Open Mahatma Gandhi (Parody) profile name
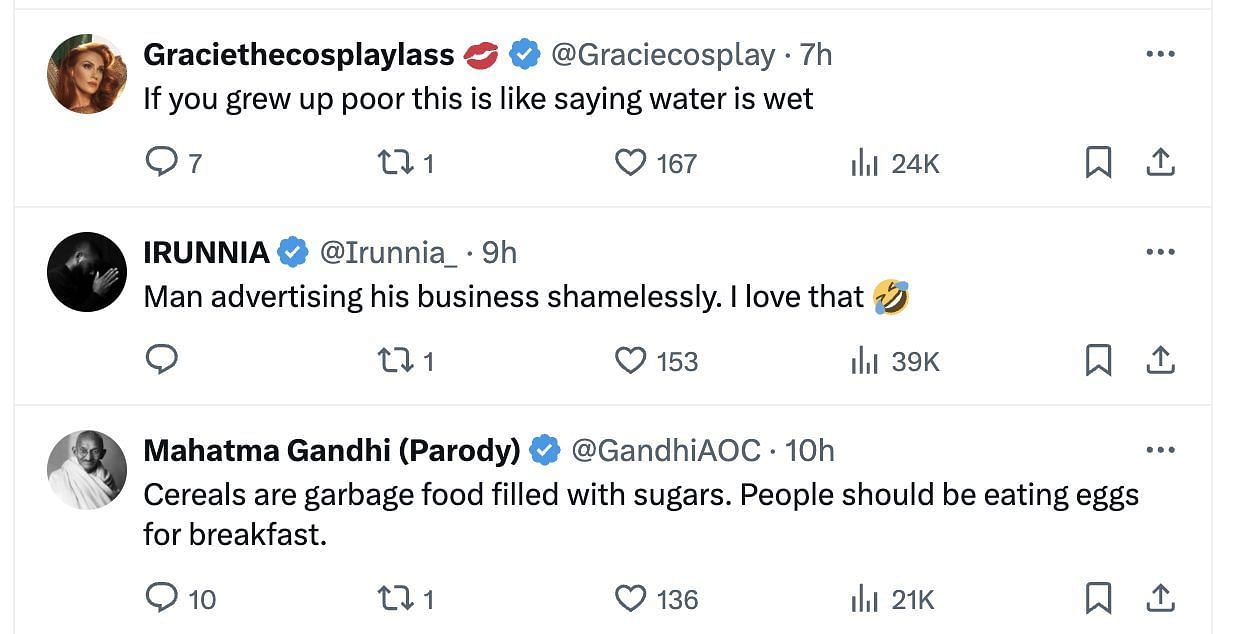Viewport: 1250px width, 634px height. pos(331,450)
